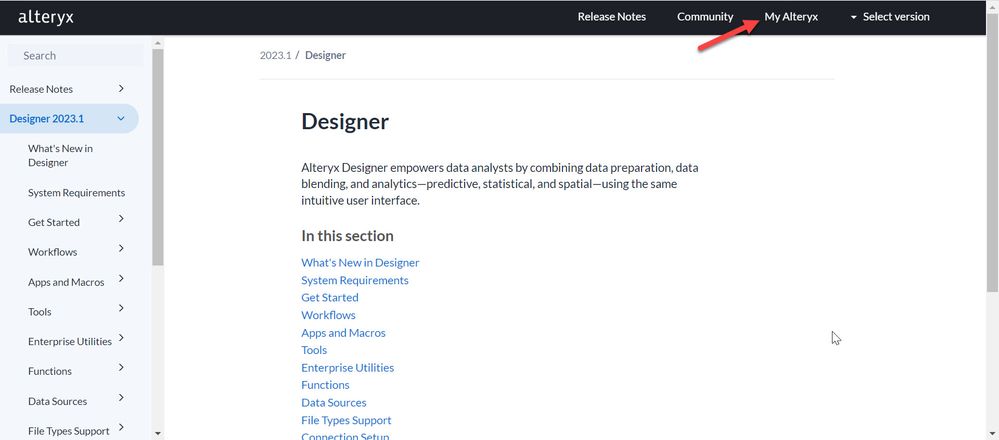Click the sidebar scrollbar thumb
This screenshot has height=440, width=999.
(158, 157)
